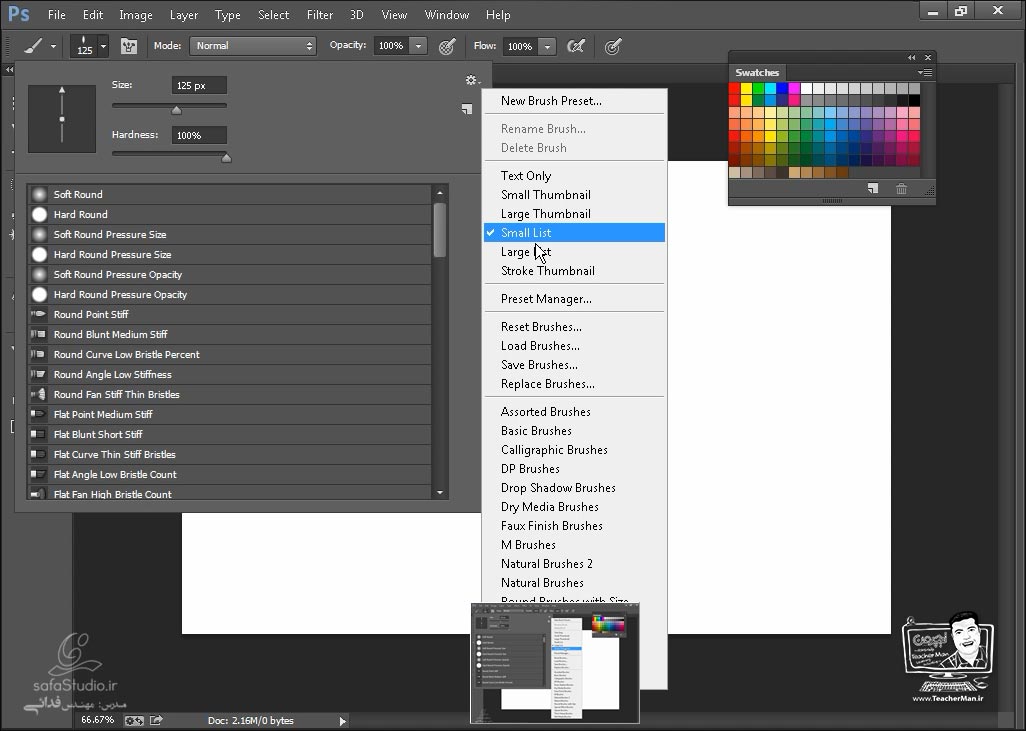Image resolution: width=1026 pixels, height=731 pixels.
Task: Open the Filter menu
Action: pyautogui.click(x=320, y=14)
